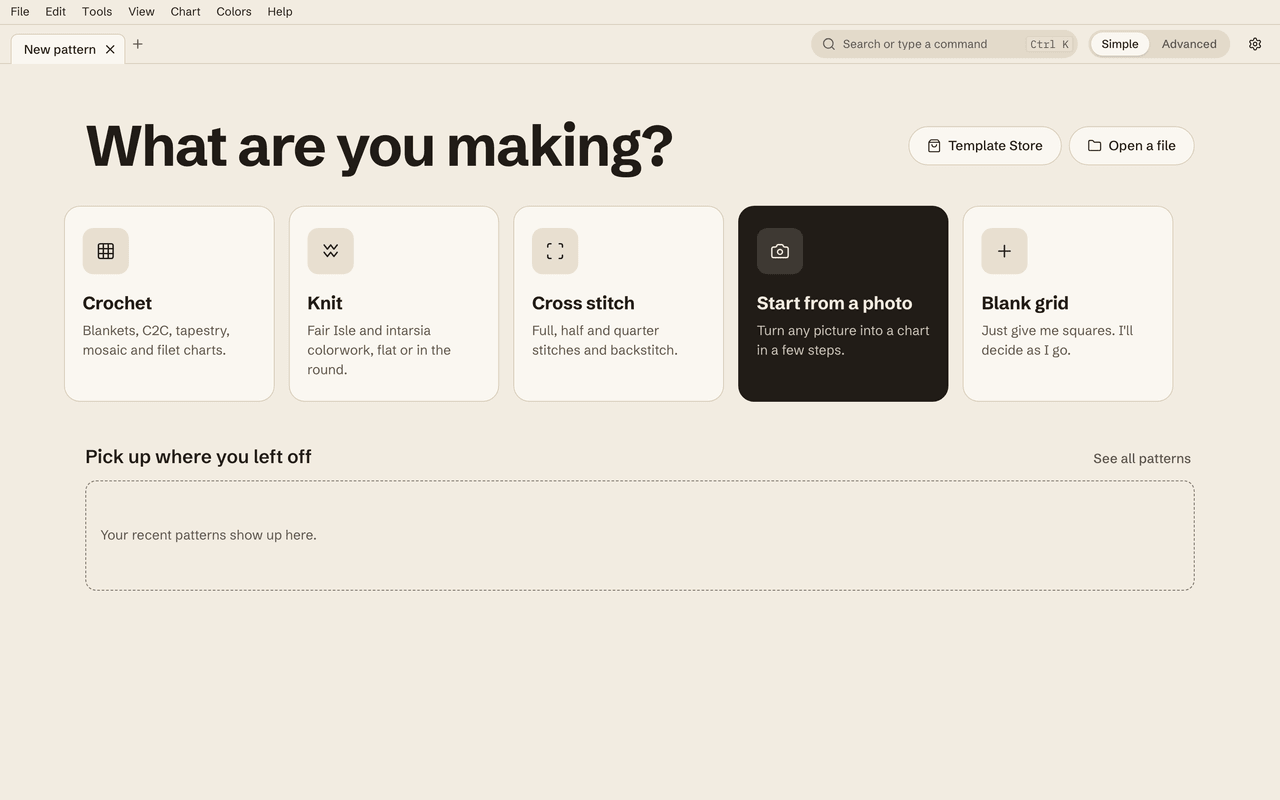This screenshot has height=800, width=1280.
Task: Click 'Turn any picture into a chart' text
Action: [x=843, y=340]
